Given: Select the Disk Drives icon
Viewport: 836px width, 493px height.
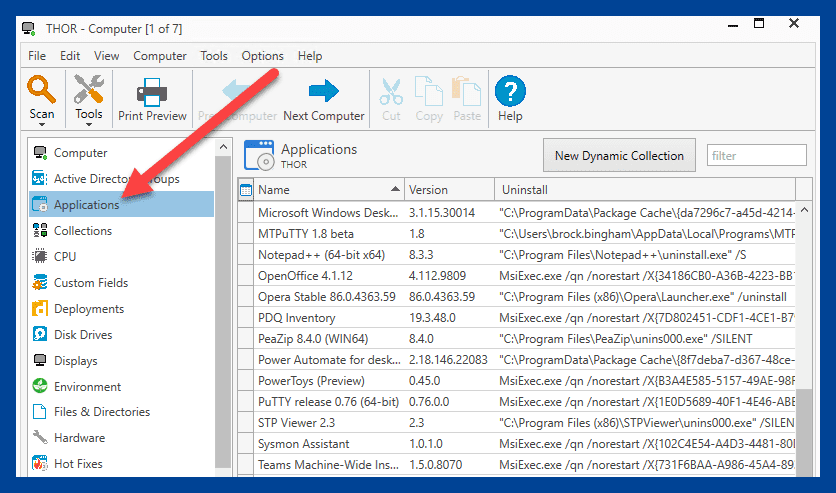Looking at the screenshot, I should pos(40,334).
